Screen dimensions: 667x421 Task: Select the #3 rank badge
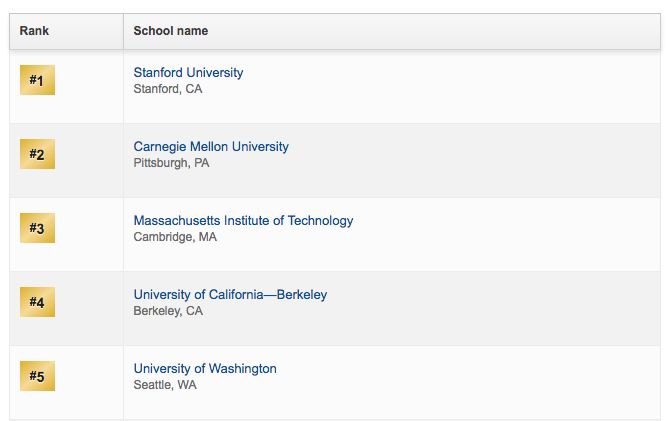point(37,228)
